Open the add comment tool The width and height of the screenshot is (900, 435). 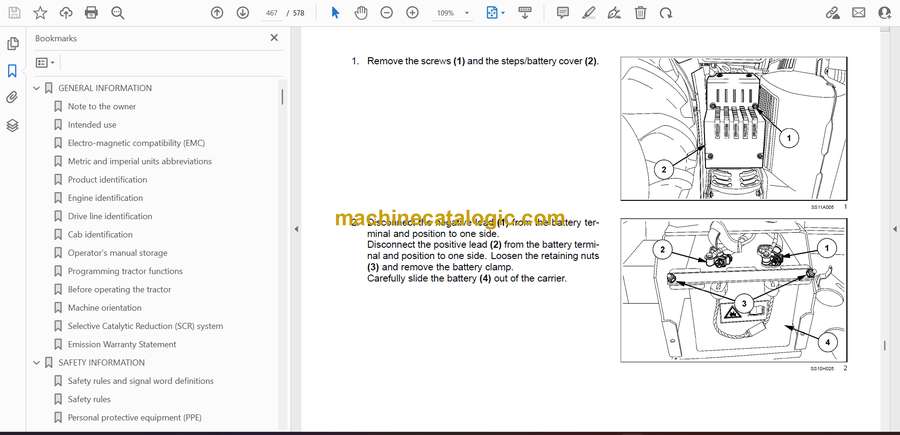563,13
